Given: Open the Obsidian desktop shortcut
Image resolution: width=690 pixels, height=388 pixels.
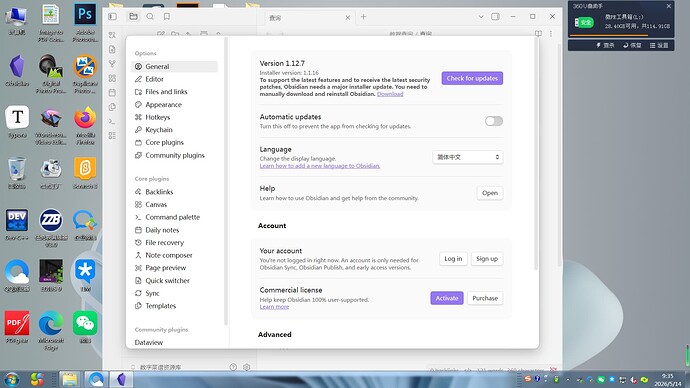Looking at the screenshot, I should 17,71.
